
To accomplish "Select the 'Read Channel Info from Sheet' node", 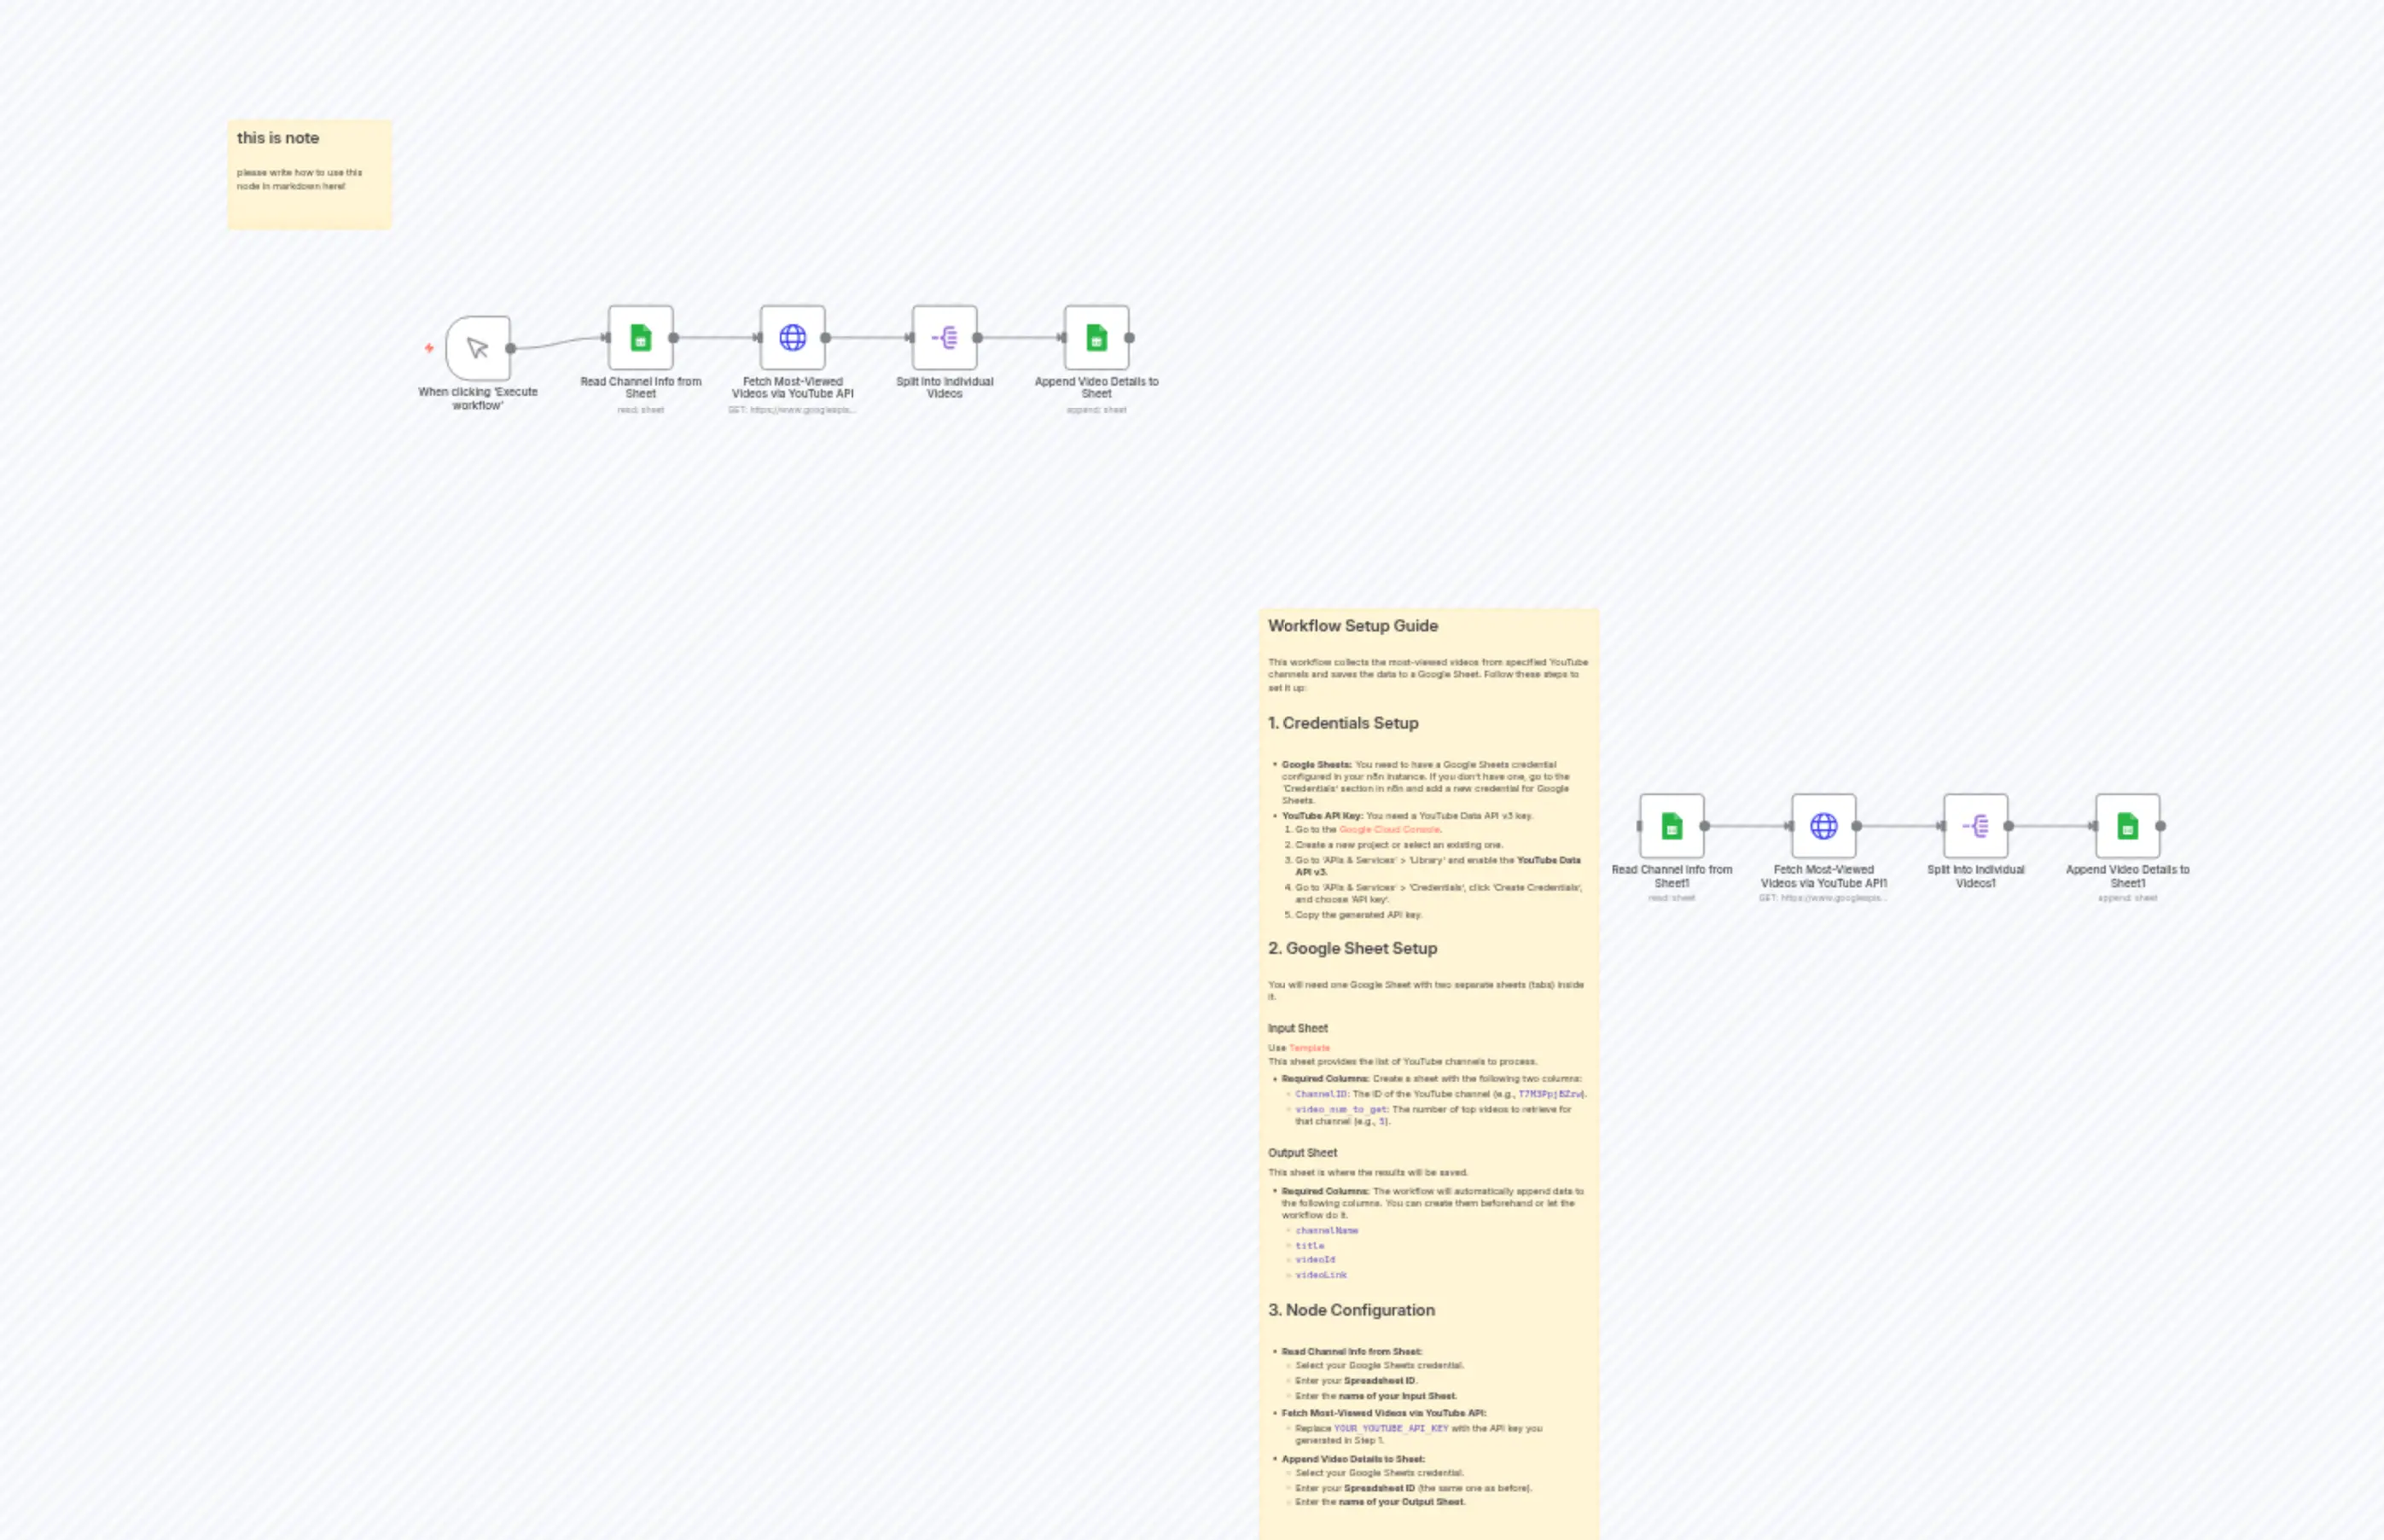I will (x=640, y=338).
